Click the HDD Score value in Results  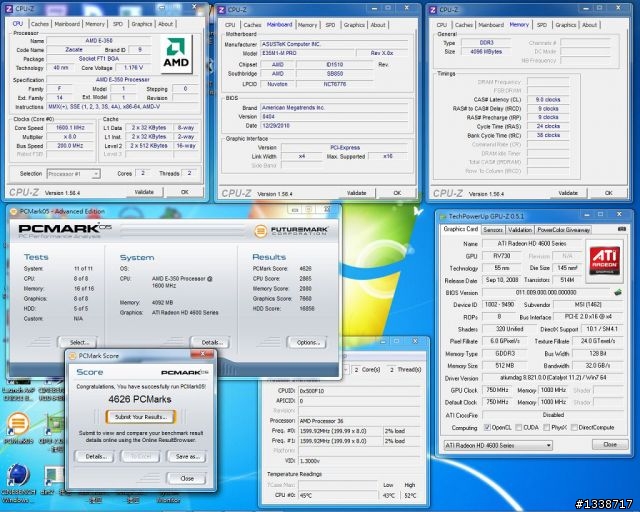[306, 309]
